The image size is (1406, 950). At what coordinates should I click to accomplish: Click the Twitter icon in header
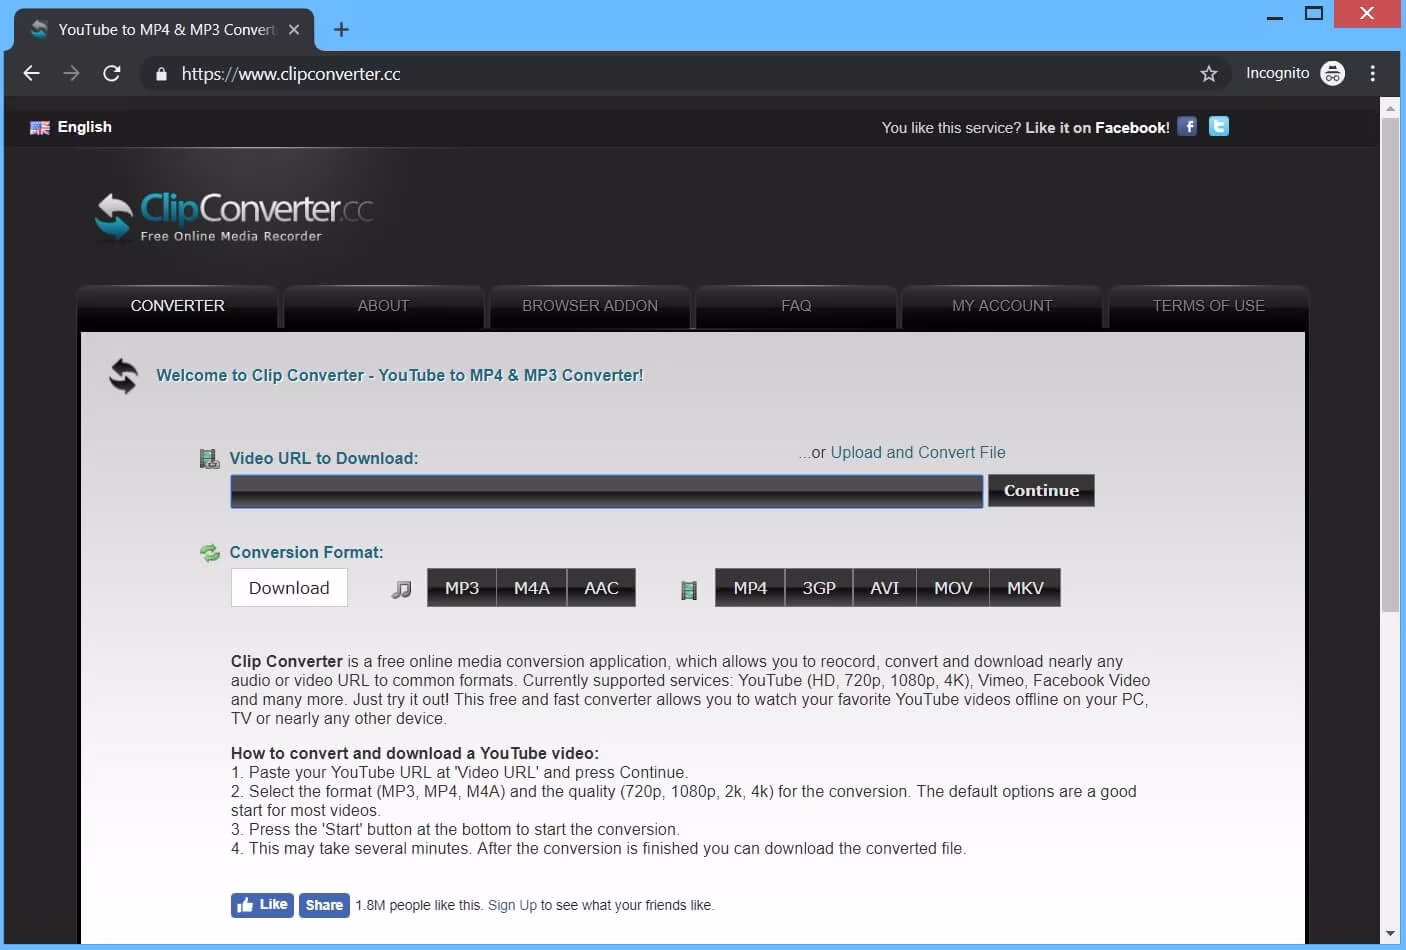tap(1219, 126)
